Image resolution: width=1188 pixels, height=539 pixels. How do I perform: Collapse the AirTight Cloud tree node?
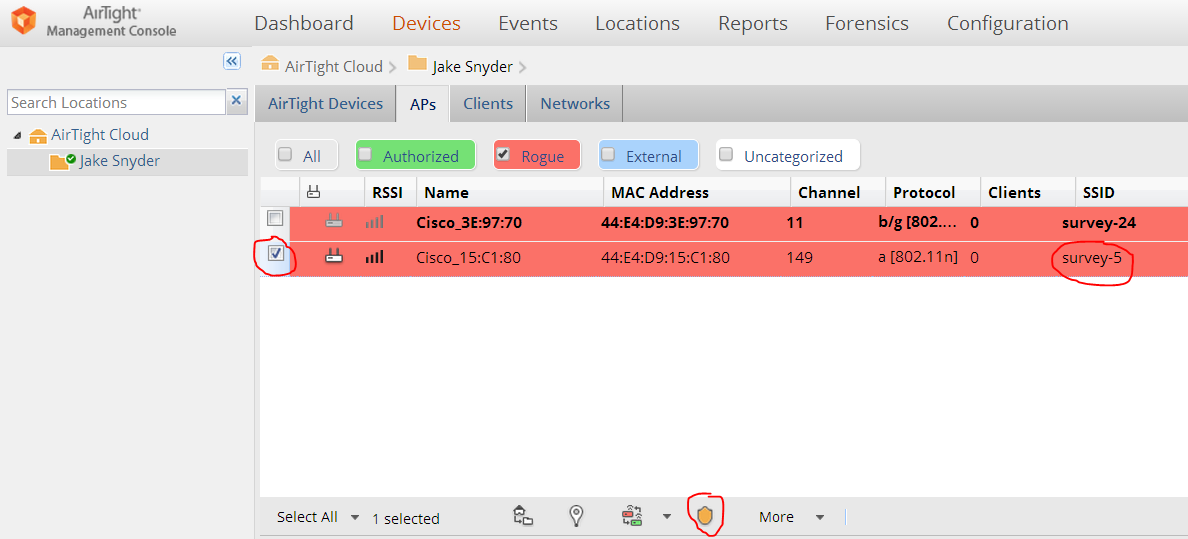tap(17, 135)
